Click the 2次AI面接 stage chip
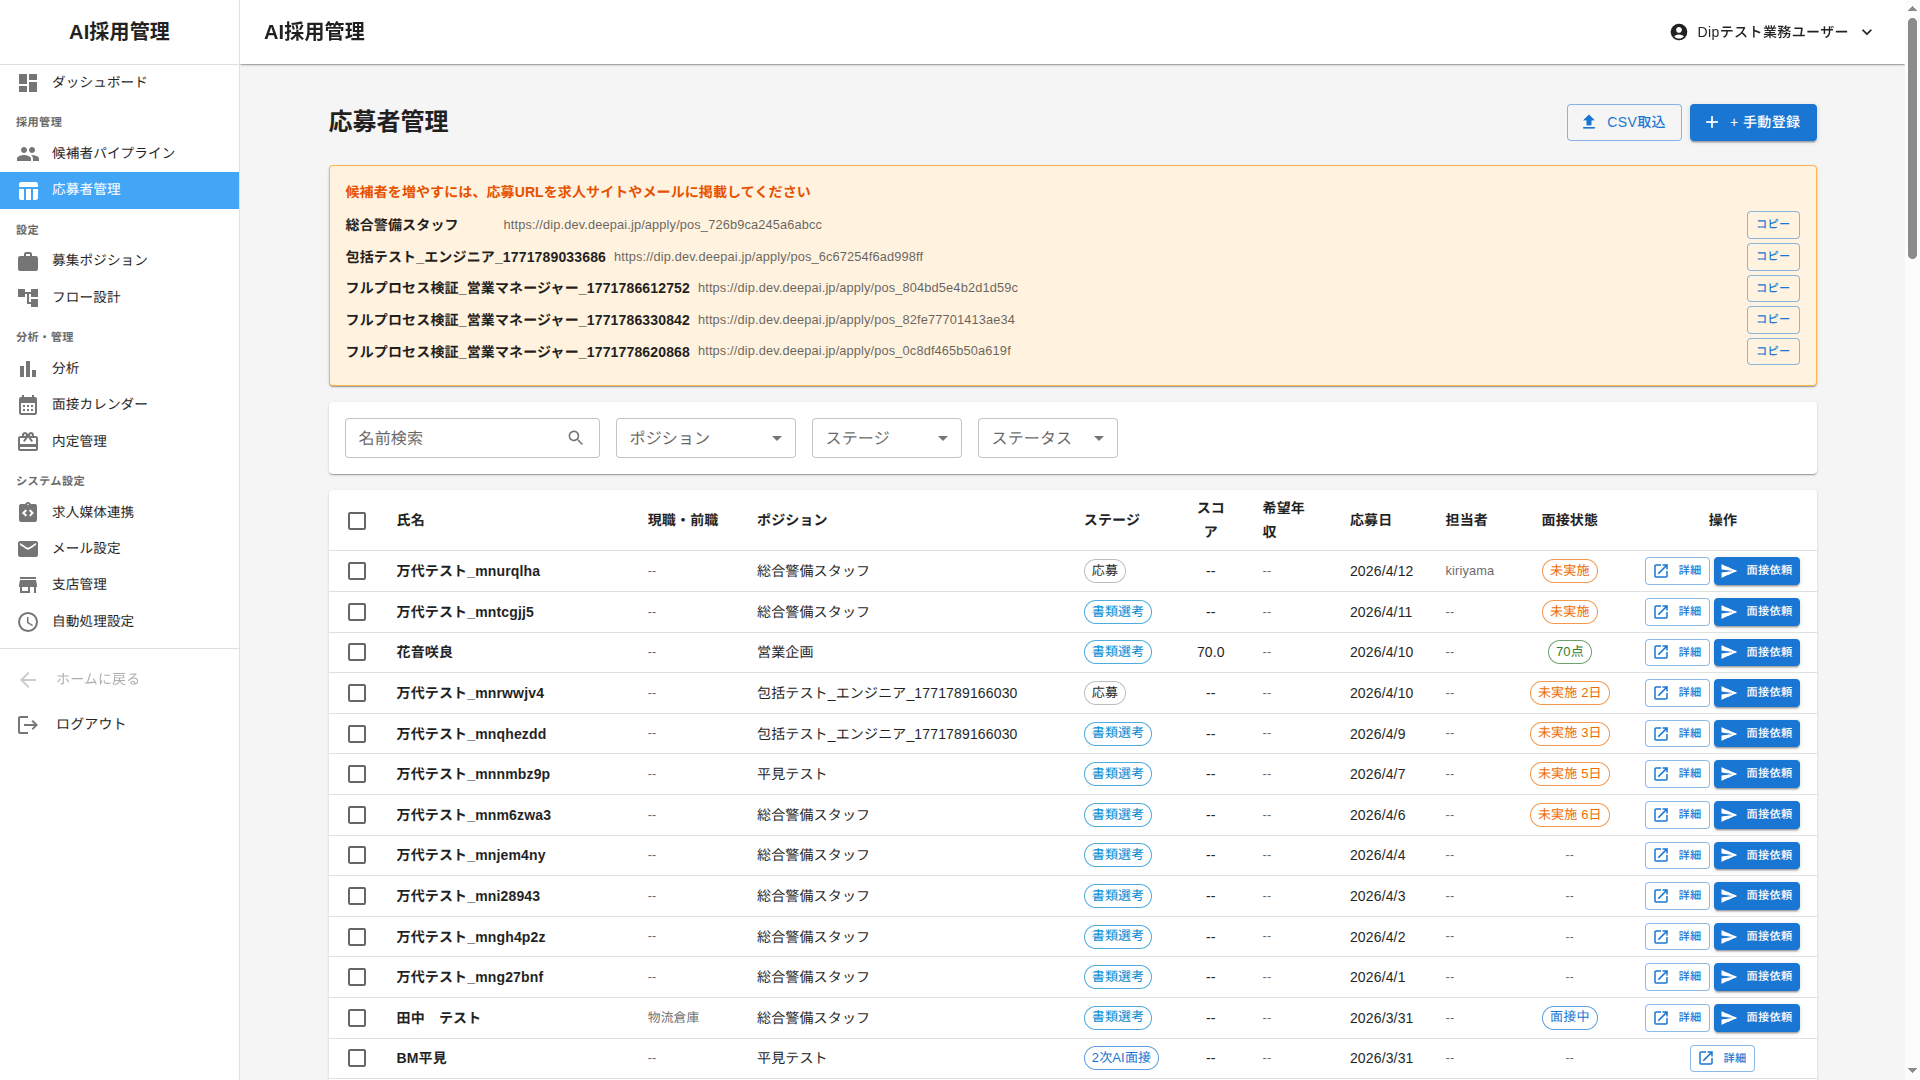Viewport: 1920px width, 1080px height. click(1121, 1058)
